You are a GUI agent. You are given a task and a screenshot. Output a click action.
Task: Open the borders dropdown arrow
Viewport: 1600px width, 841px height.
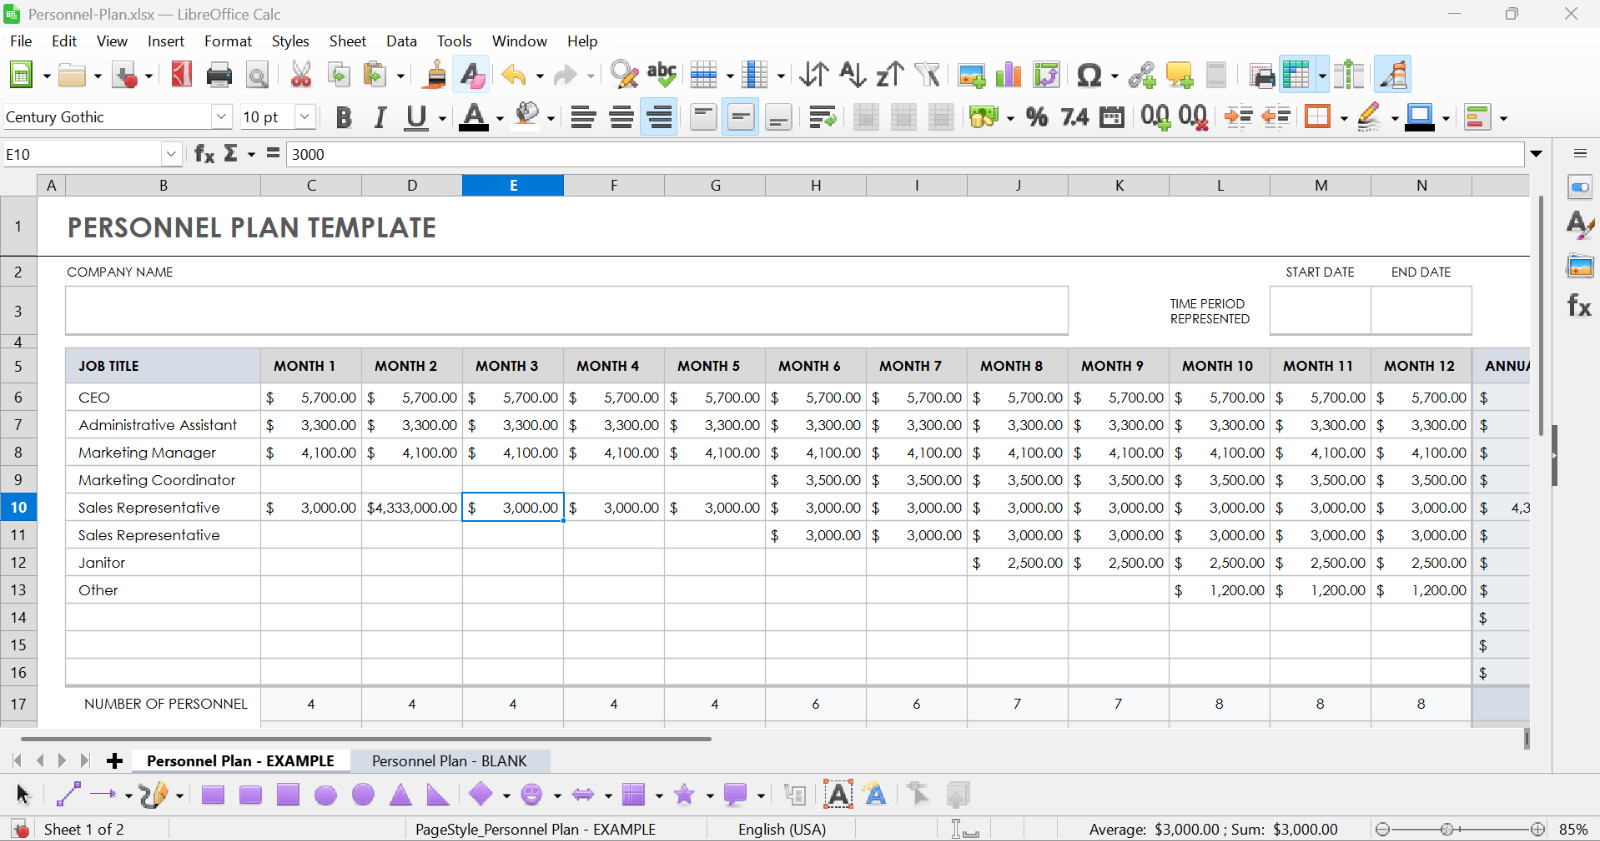click(x=1343, y=118)
